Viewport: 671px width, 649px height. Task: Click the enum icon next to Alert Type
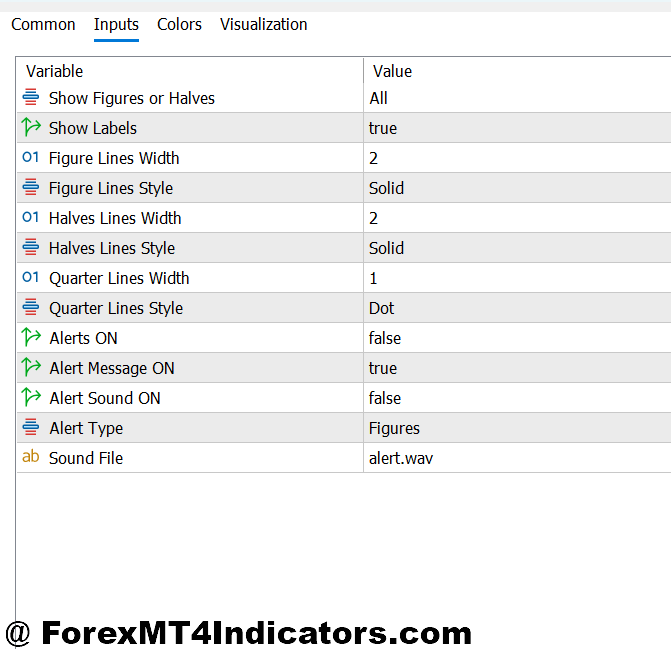30,428
